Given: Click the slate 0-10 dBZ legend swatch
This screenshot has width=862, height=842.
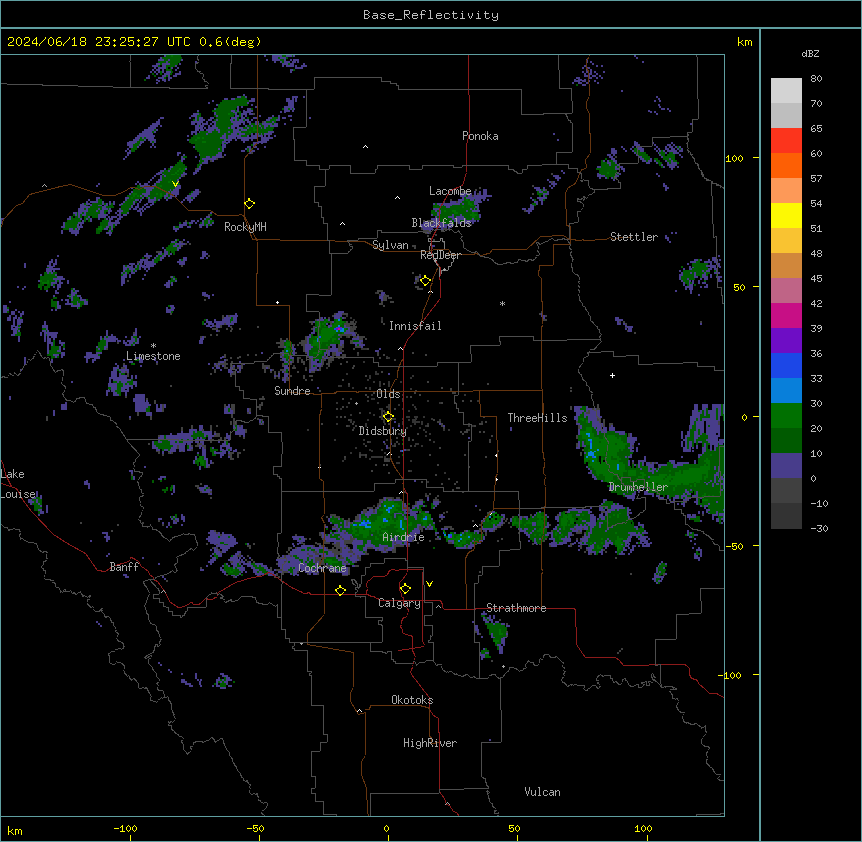Looking at the screenshot, I should (x=786, y=466).
